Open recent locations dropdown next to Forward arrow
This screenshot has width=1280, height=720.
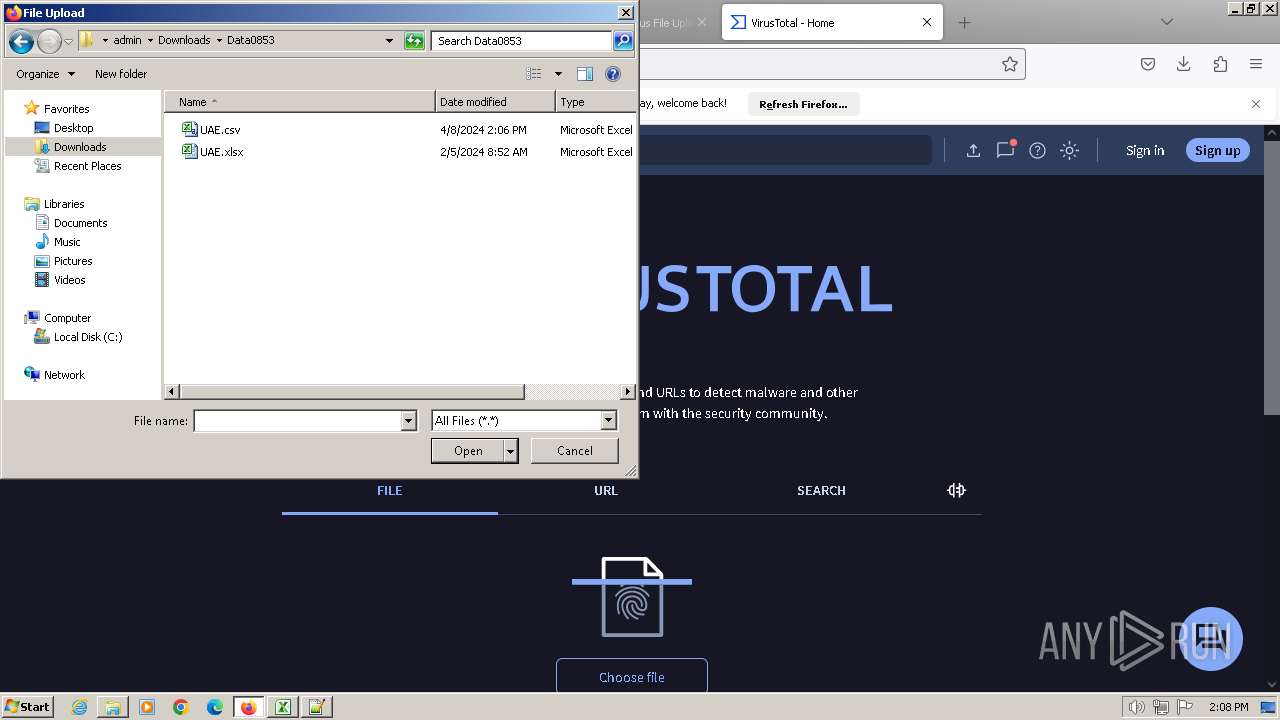68,41
